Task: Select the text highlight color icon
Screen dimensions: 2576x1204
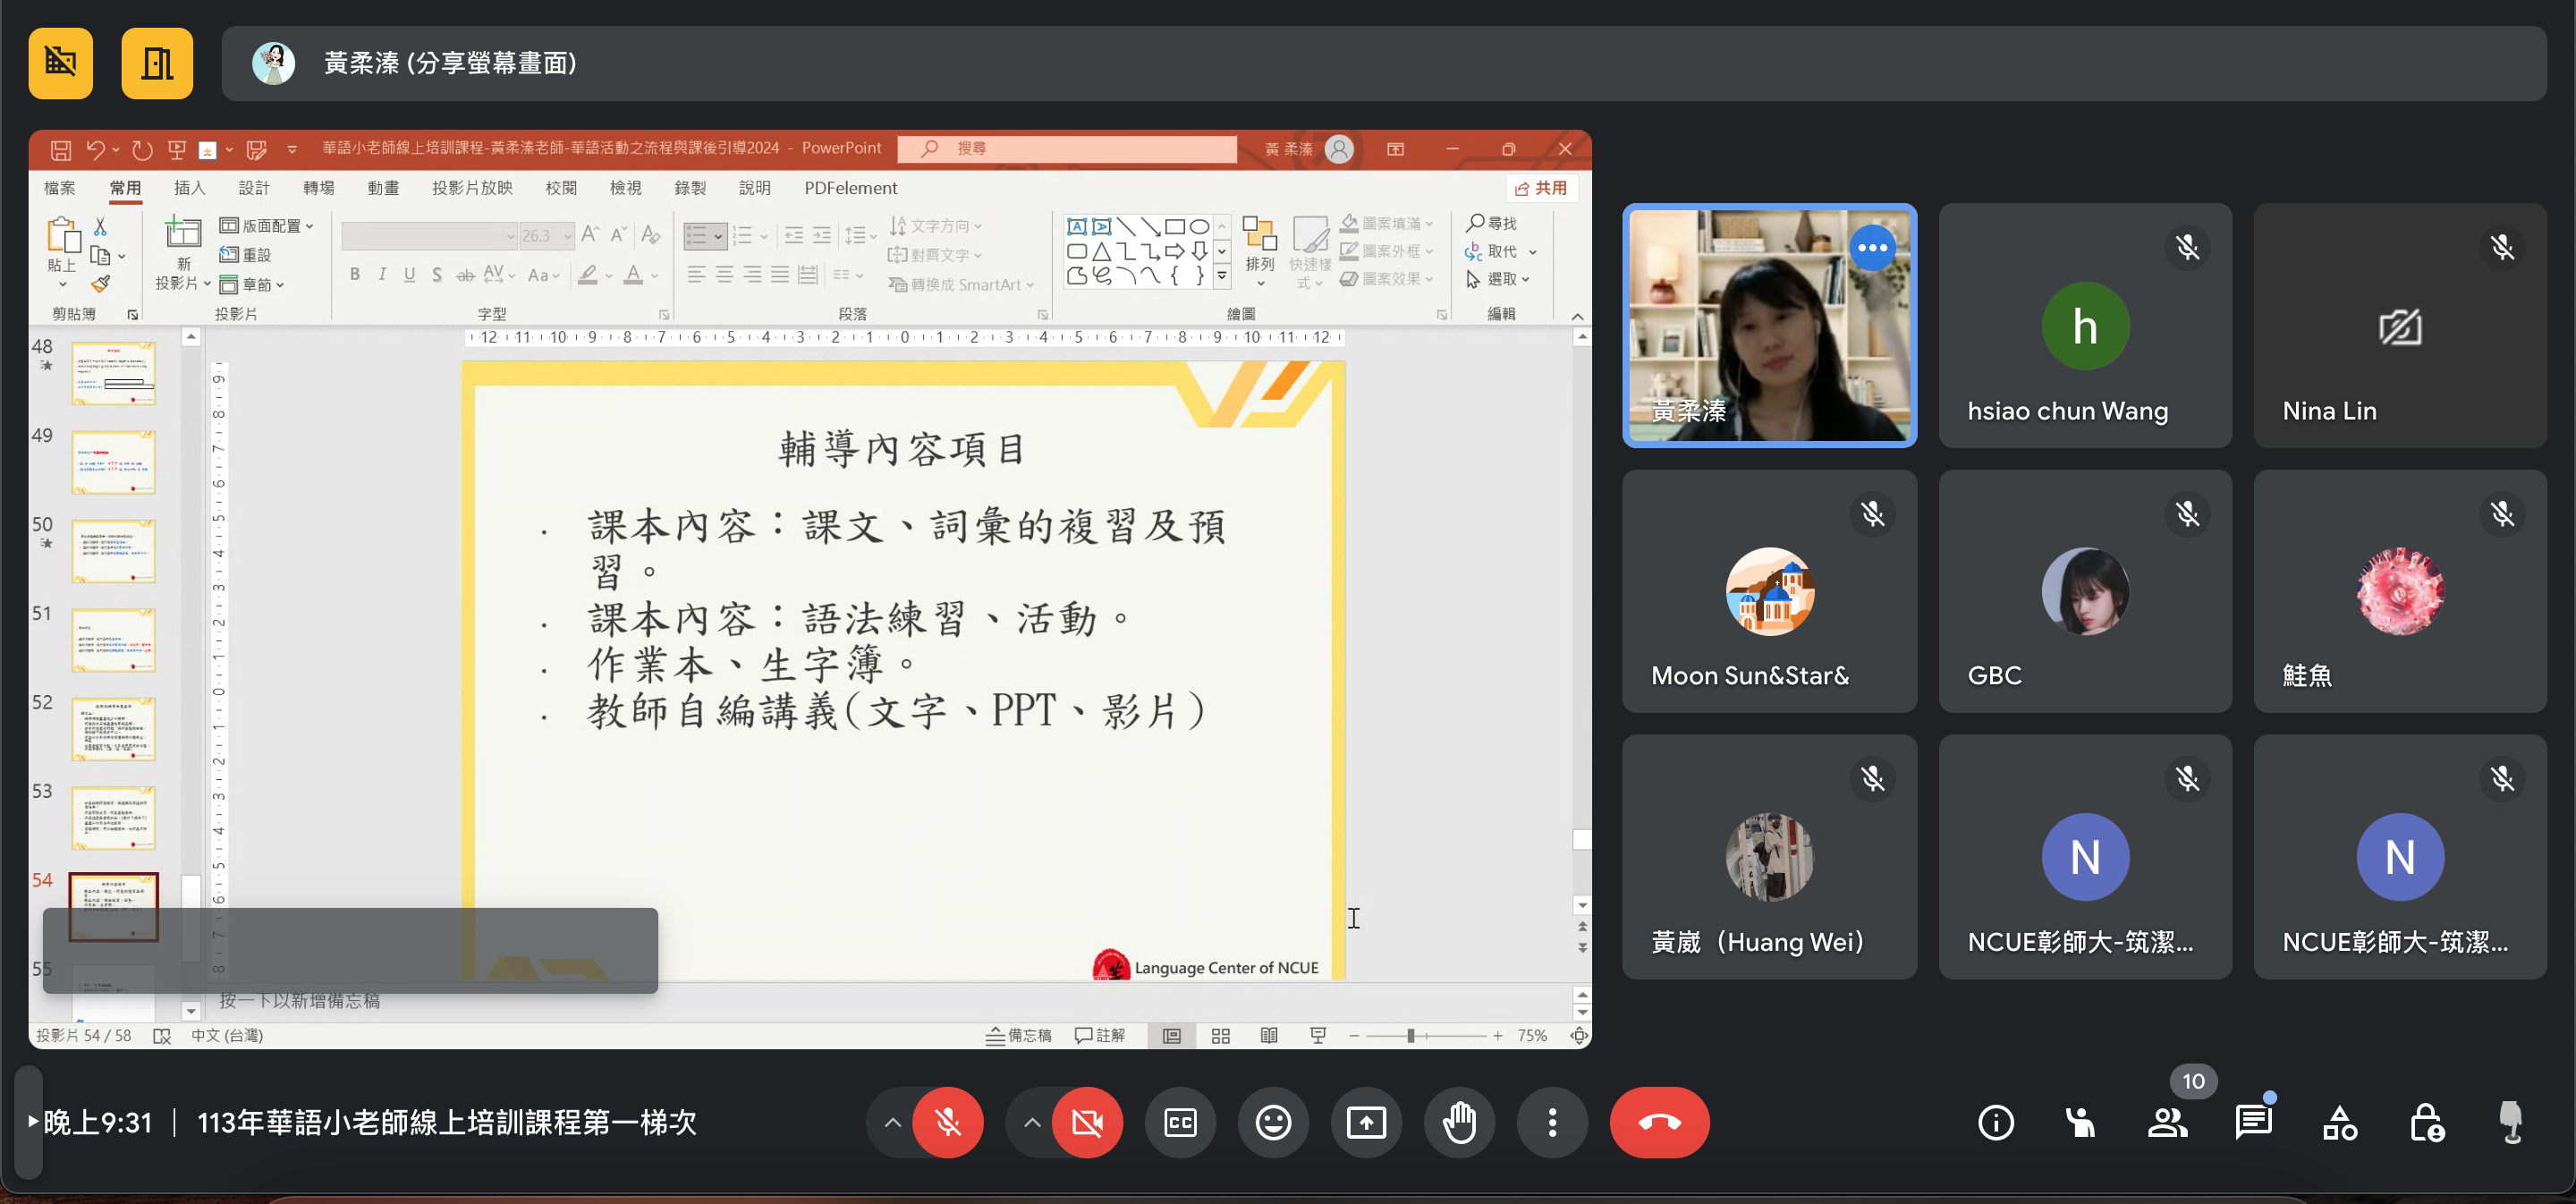Action: 589,274
